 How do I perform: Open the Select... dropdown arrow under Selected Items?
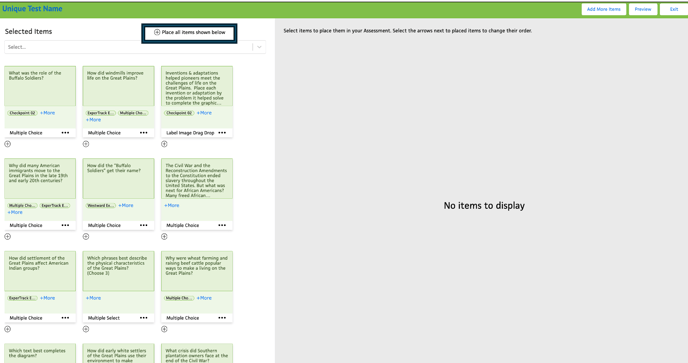(259, 47)
